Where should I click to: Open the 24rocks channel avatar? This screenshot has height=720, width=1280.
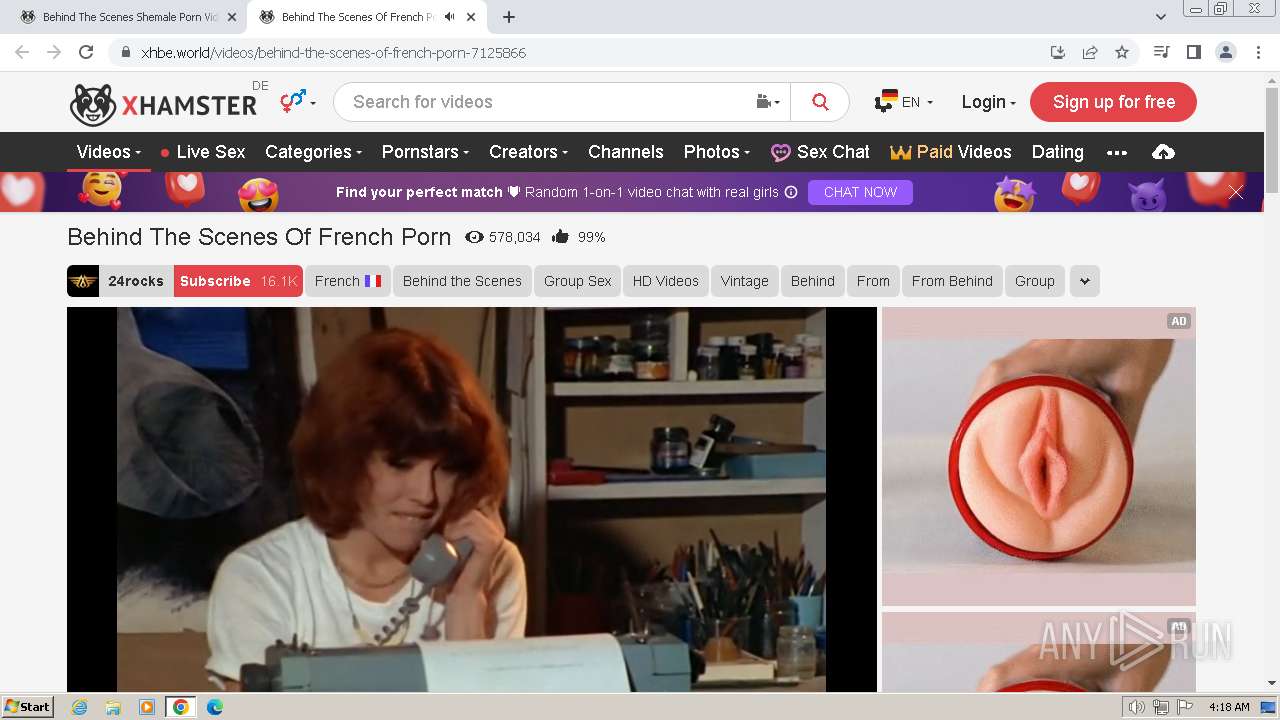(x=83, y=281)
